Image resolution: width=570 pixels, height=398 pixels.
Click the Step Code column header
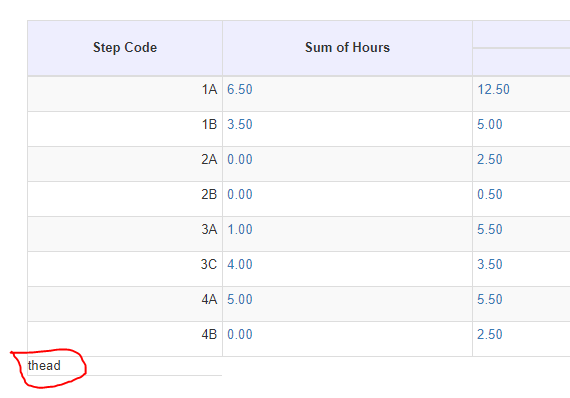tap(125, 48)
